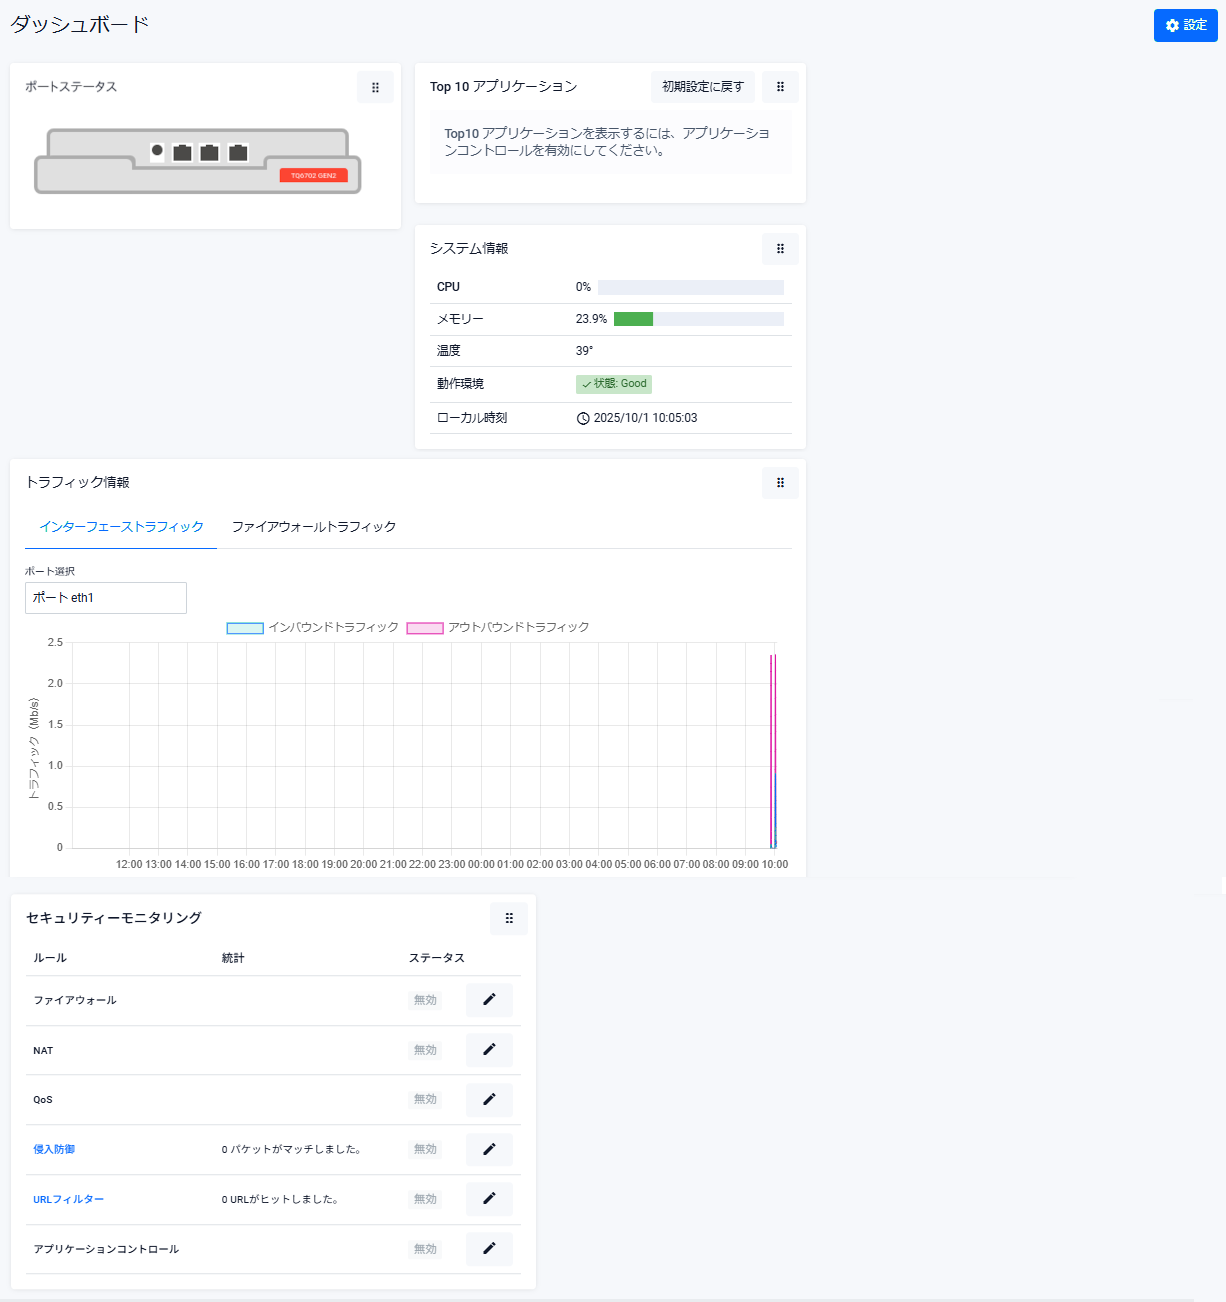
Task: Switch to firewall traffic tab
Action: point(314,527)
